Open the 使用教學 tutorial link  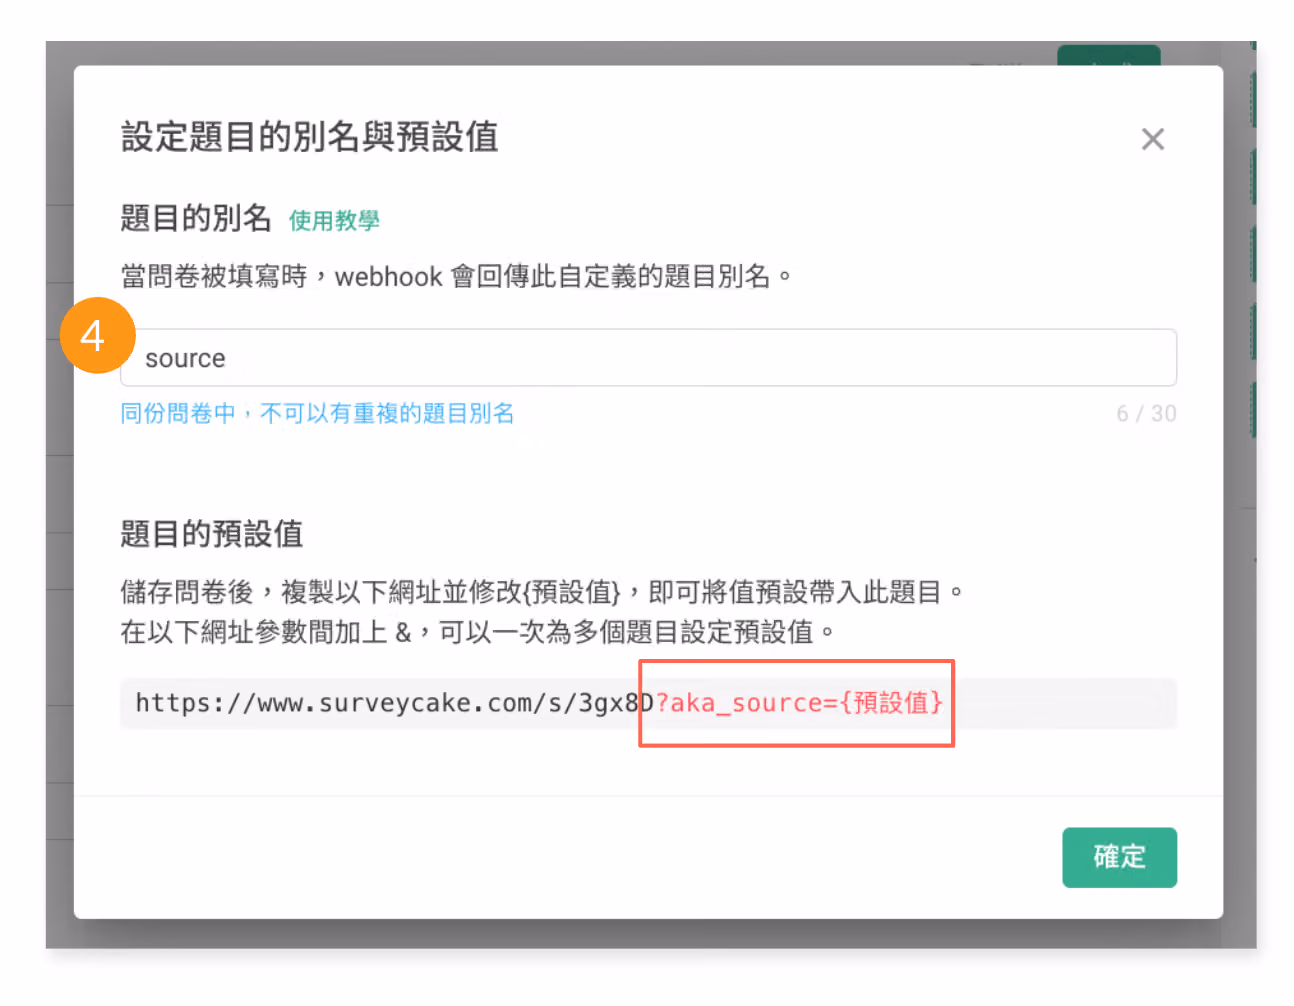334,220
